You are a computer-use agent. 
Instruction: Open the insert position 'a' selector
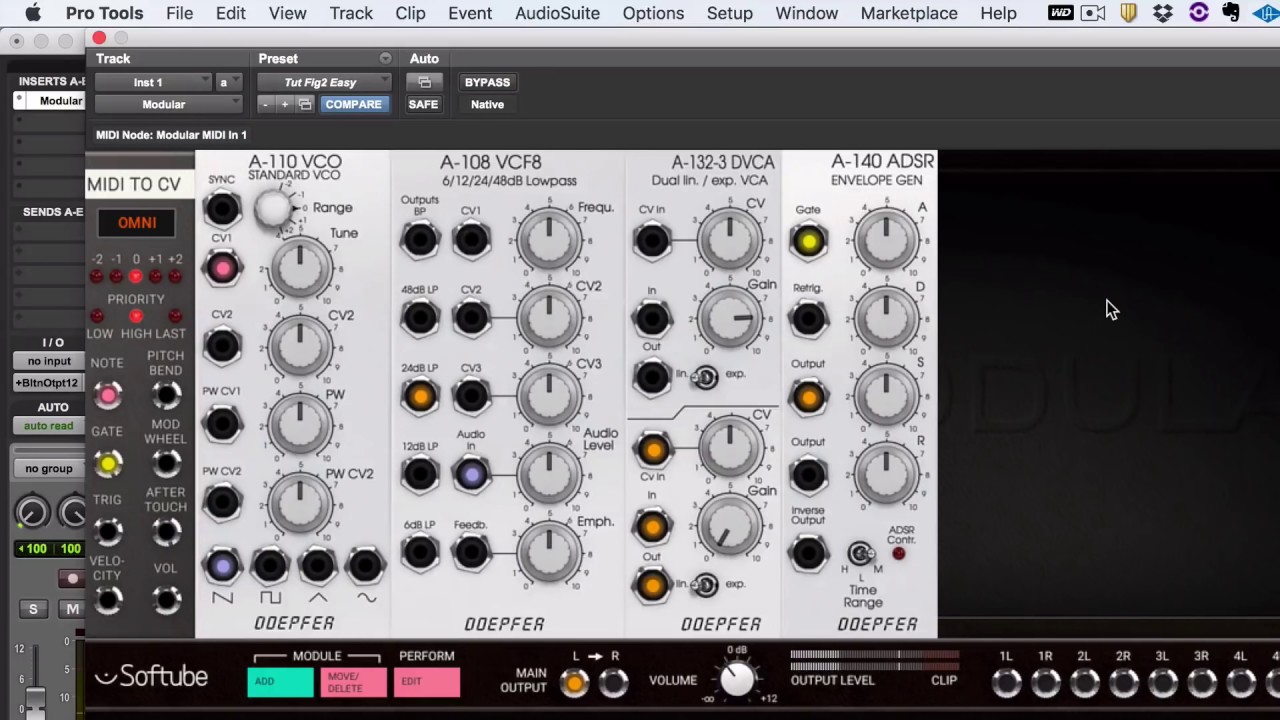(229, 82)
